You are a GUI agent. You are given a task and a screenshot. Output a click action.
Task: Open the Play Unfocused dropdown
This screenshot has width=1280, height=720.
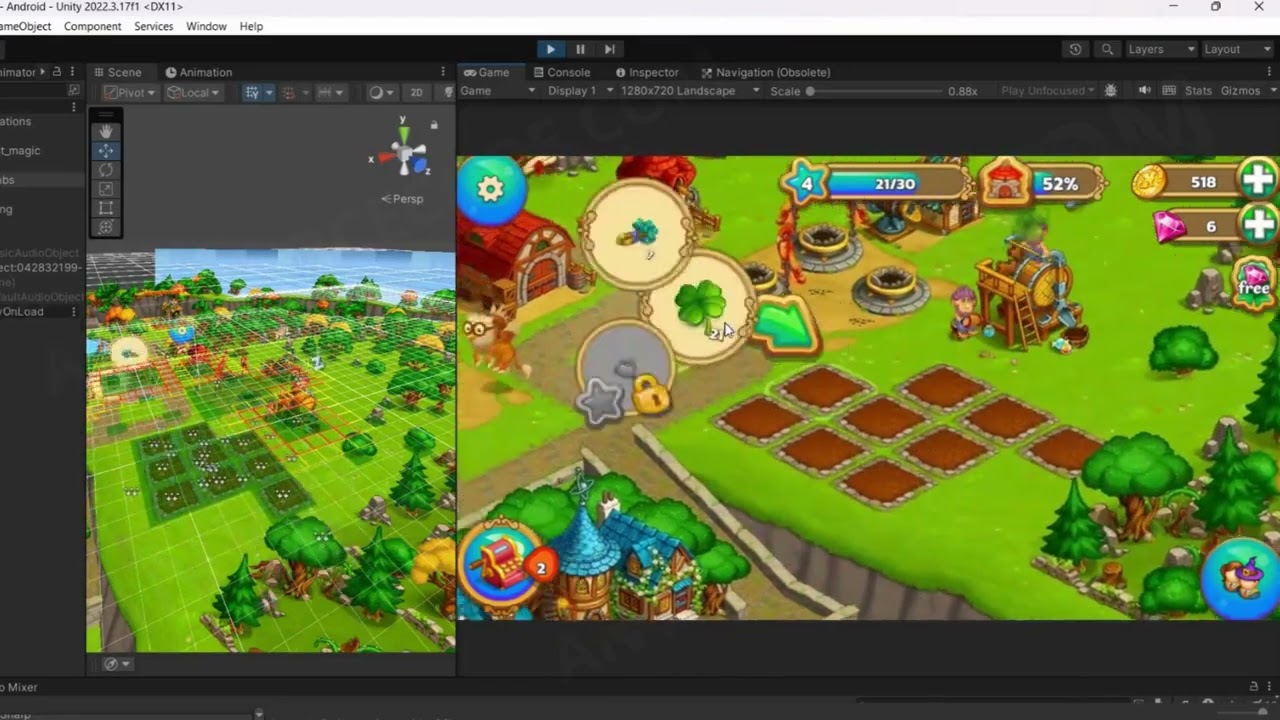click(1048, 91)
